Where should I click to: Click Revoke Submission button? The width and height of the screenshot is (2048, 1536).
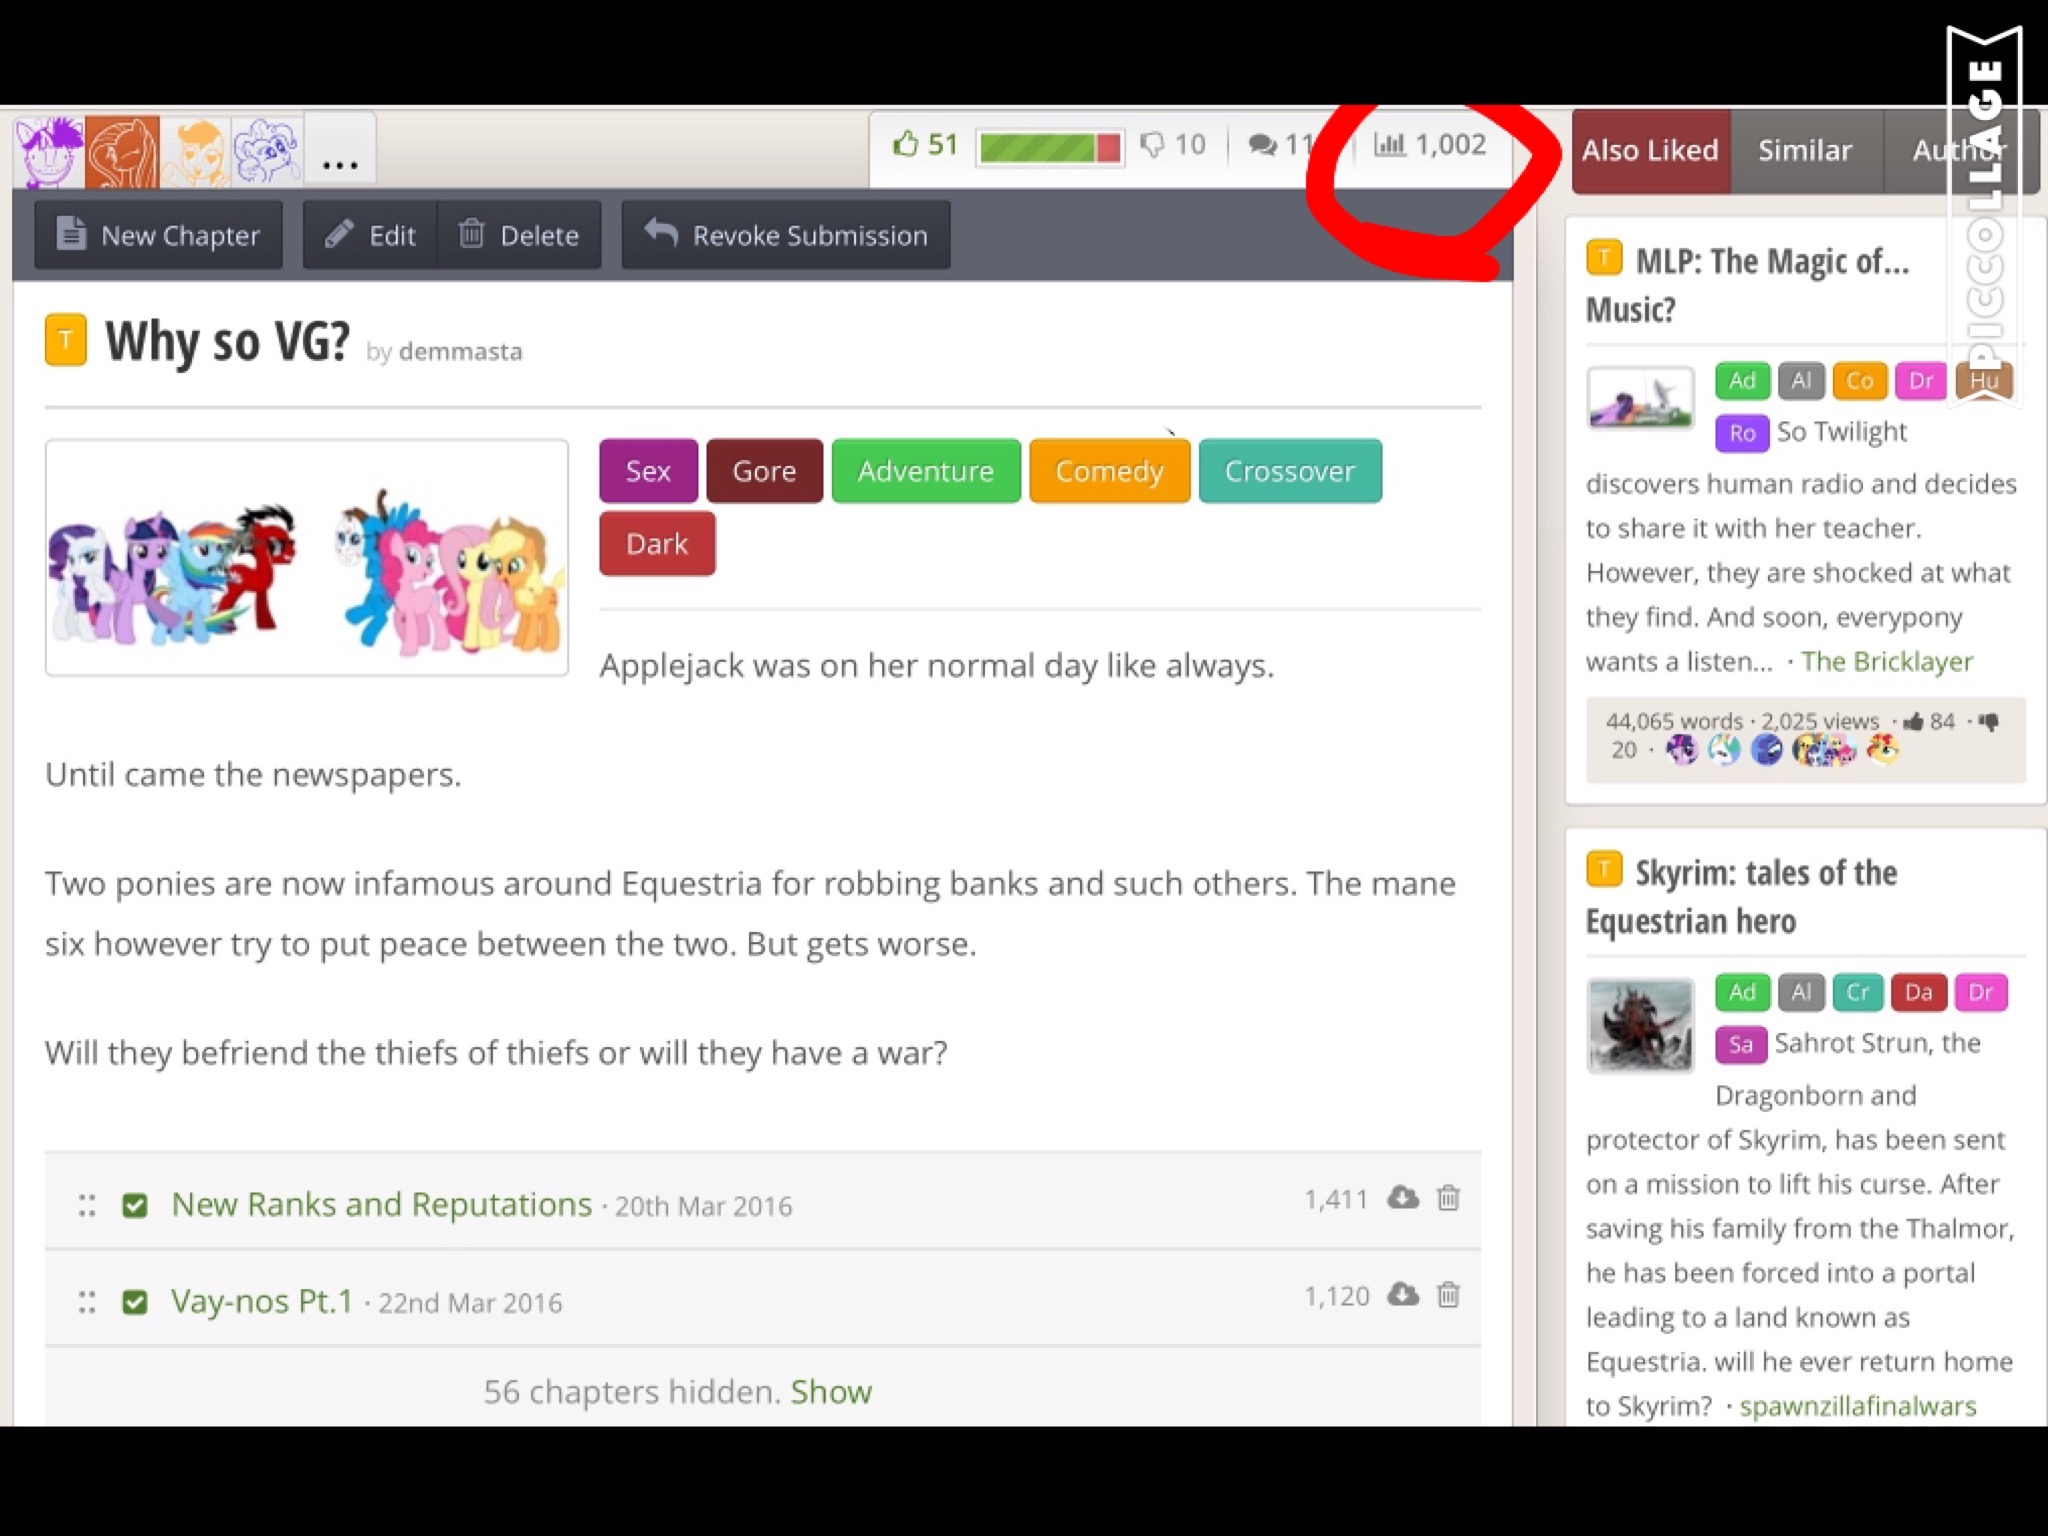[786, 235]
